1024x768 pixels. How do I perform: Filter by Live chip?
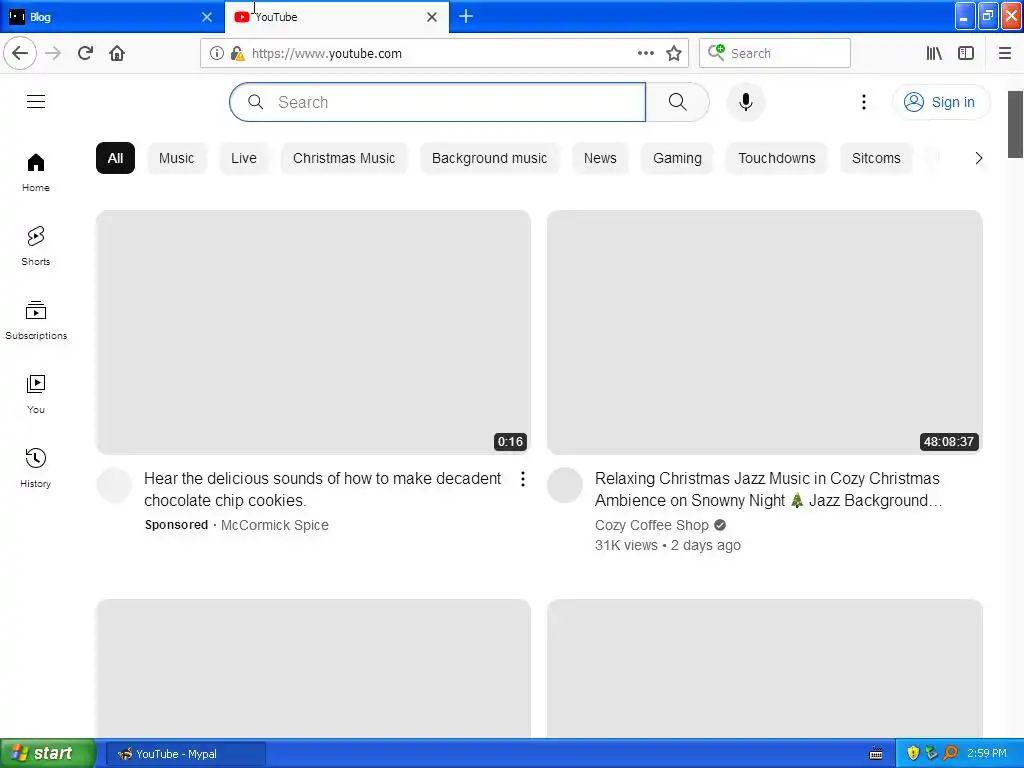click(244, 158)
